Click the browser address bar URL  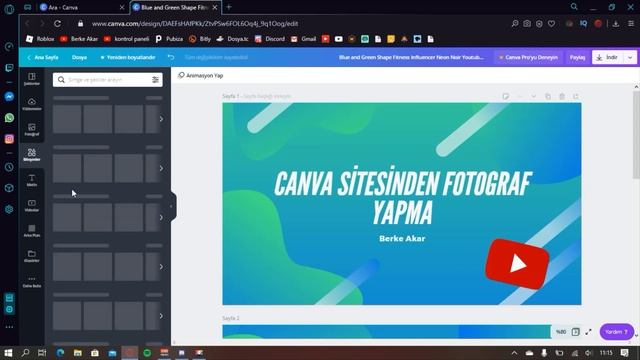pos(195,24)
